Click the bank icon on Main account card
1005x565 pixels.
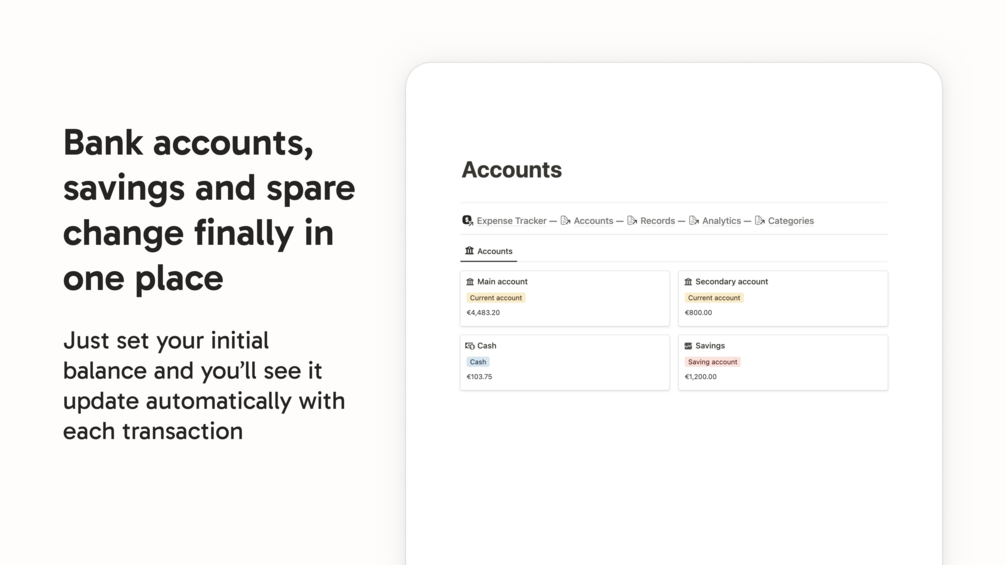pos(470,281)
